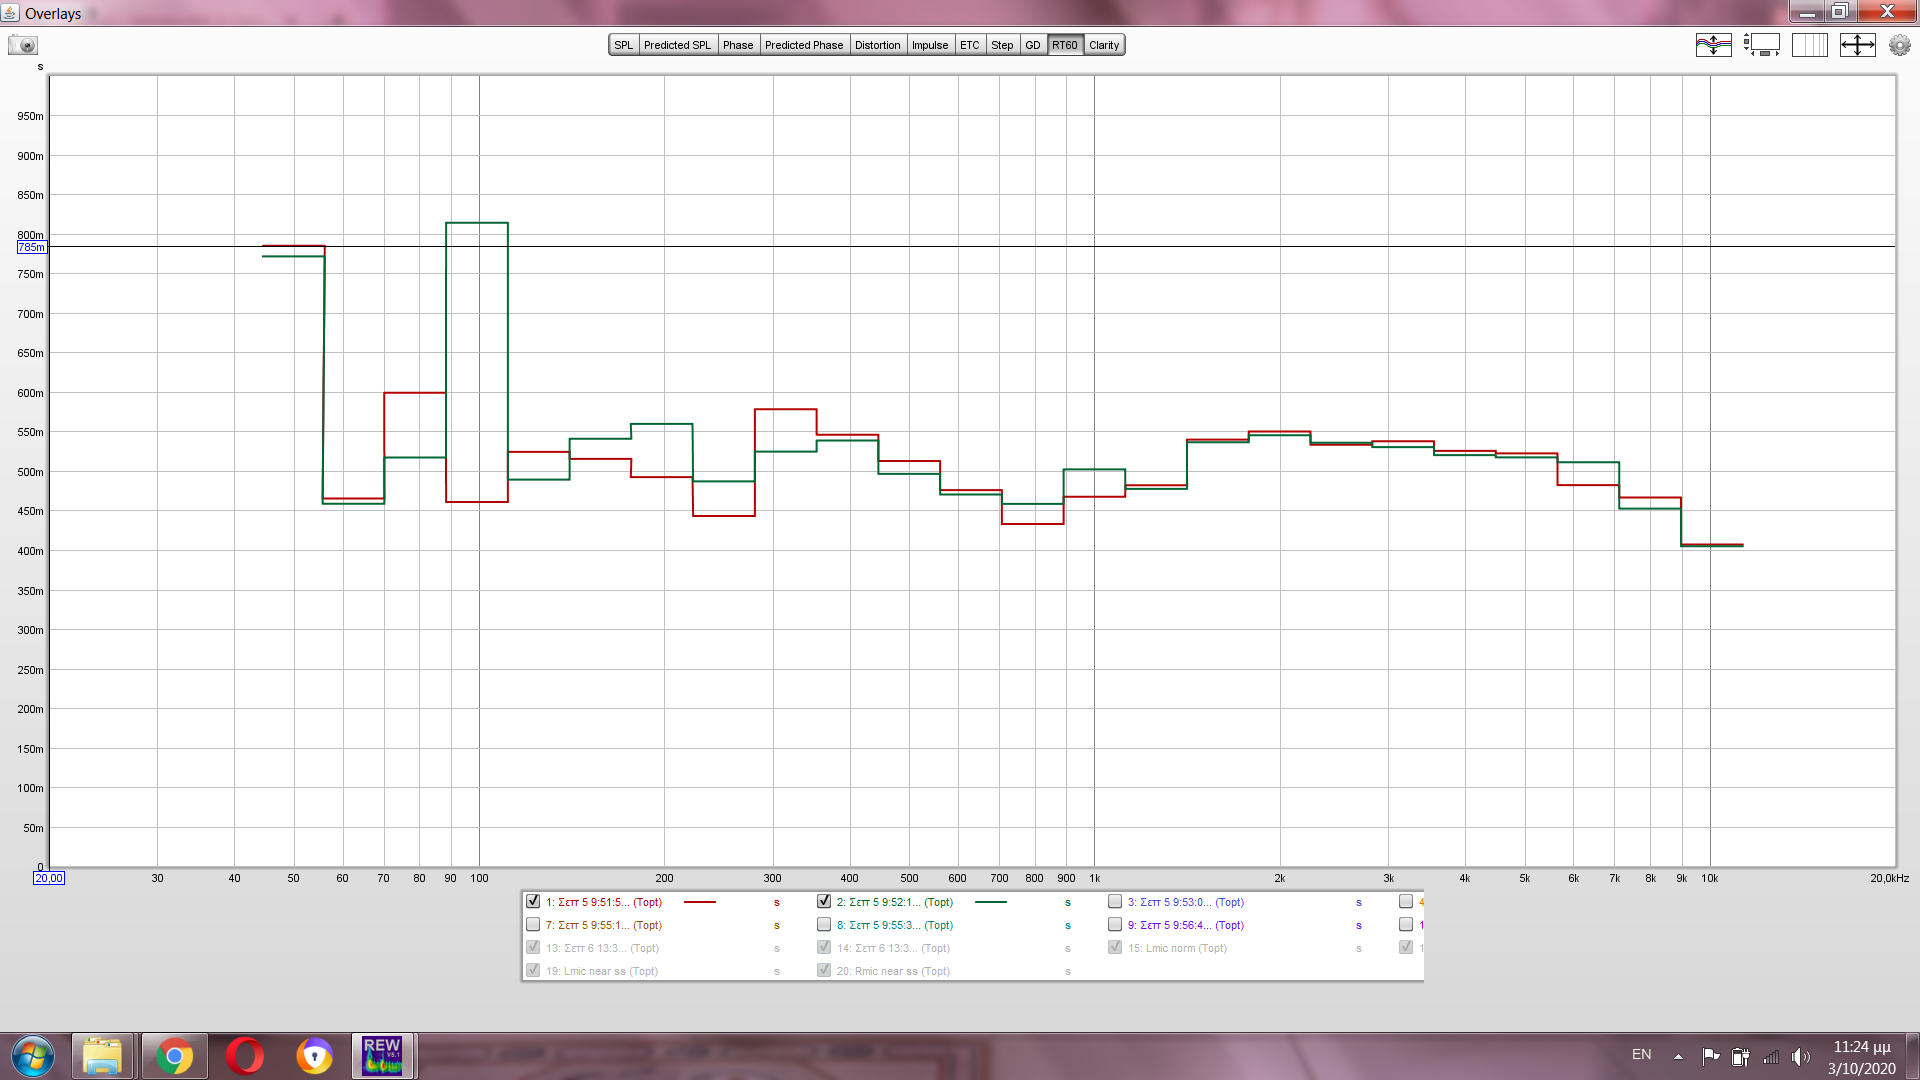Select the Distortion tab
This screenshot has height=1080, width=1920.
click(x=877, y=45)
